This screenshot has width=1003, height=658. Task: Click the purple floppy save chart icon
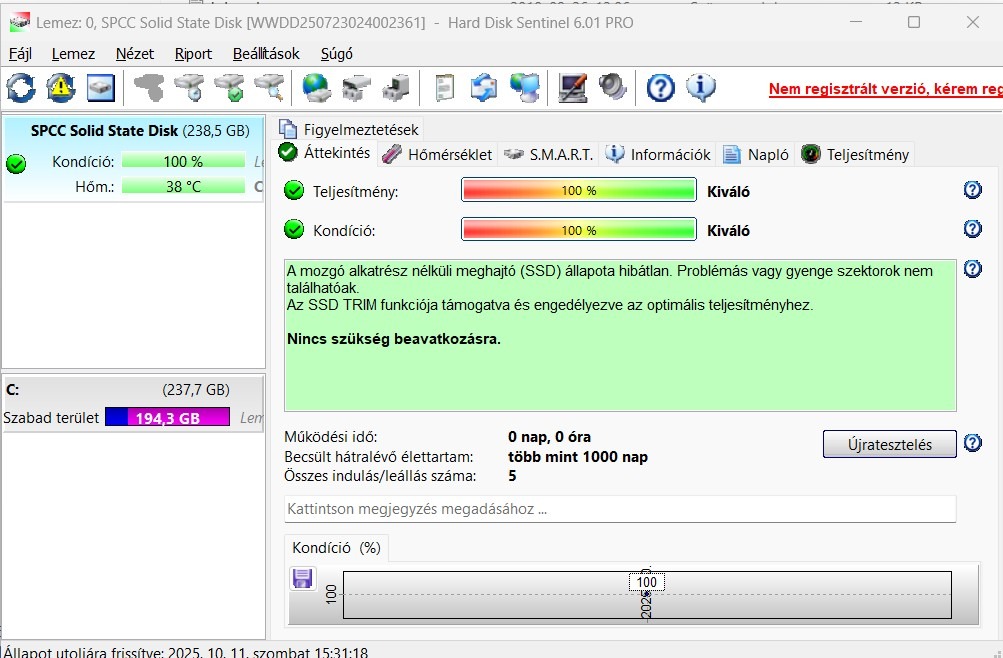click(x=302, y=578)
